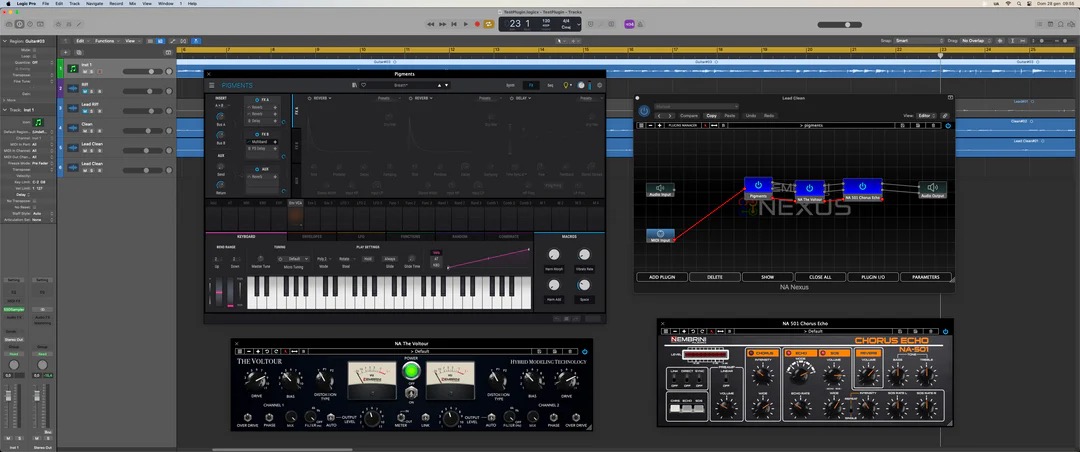Click Undo in Lead Clean plugin header

(x=751, y=116)
